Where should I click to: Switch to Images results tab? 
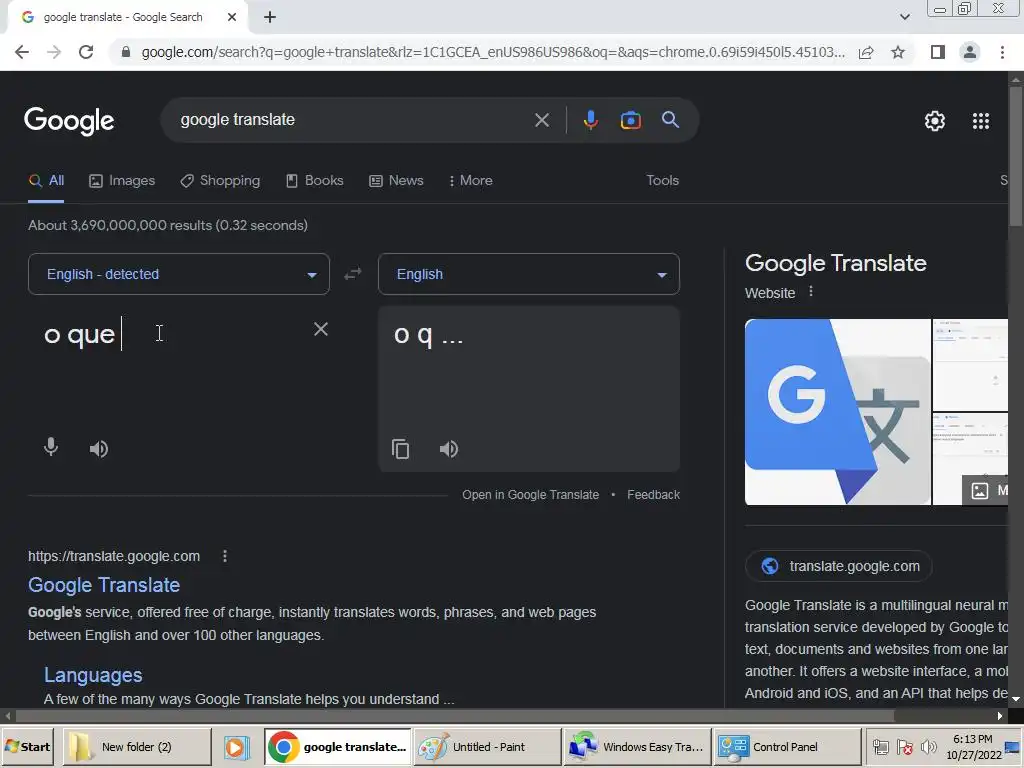point(122,180)
